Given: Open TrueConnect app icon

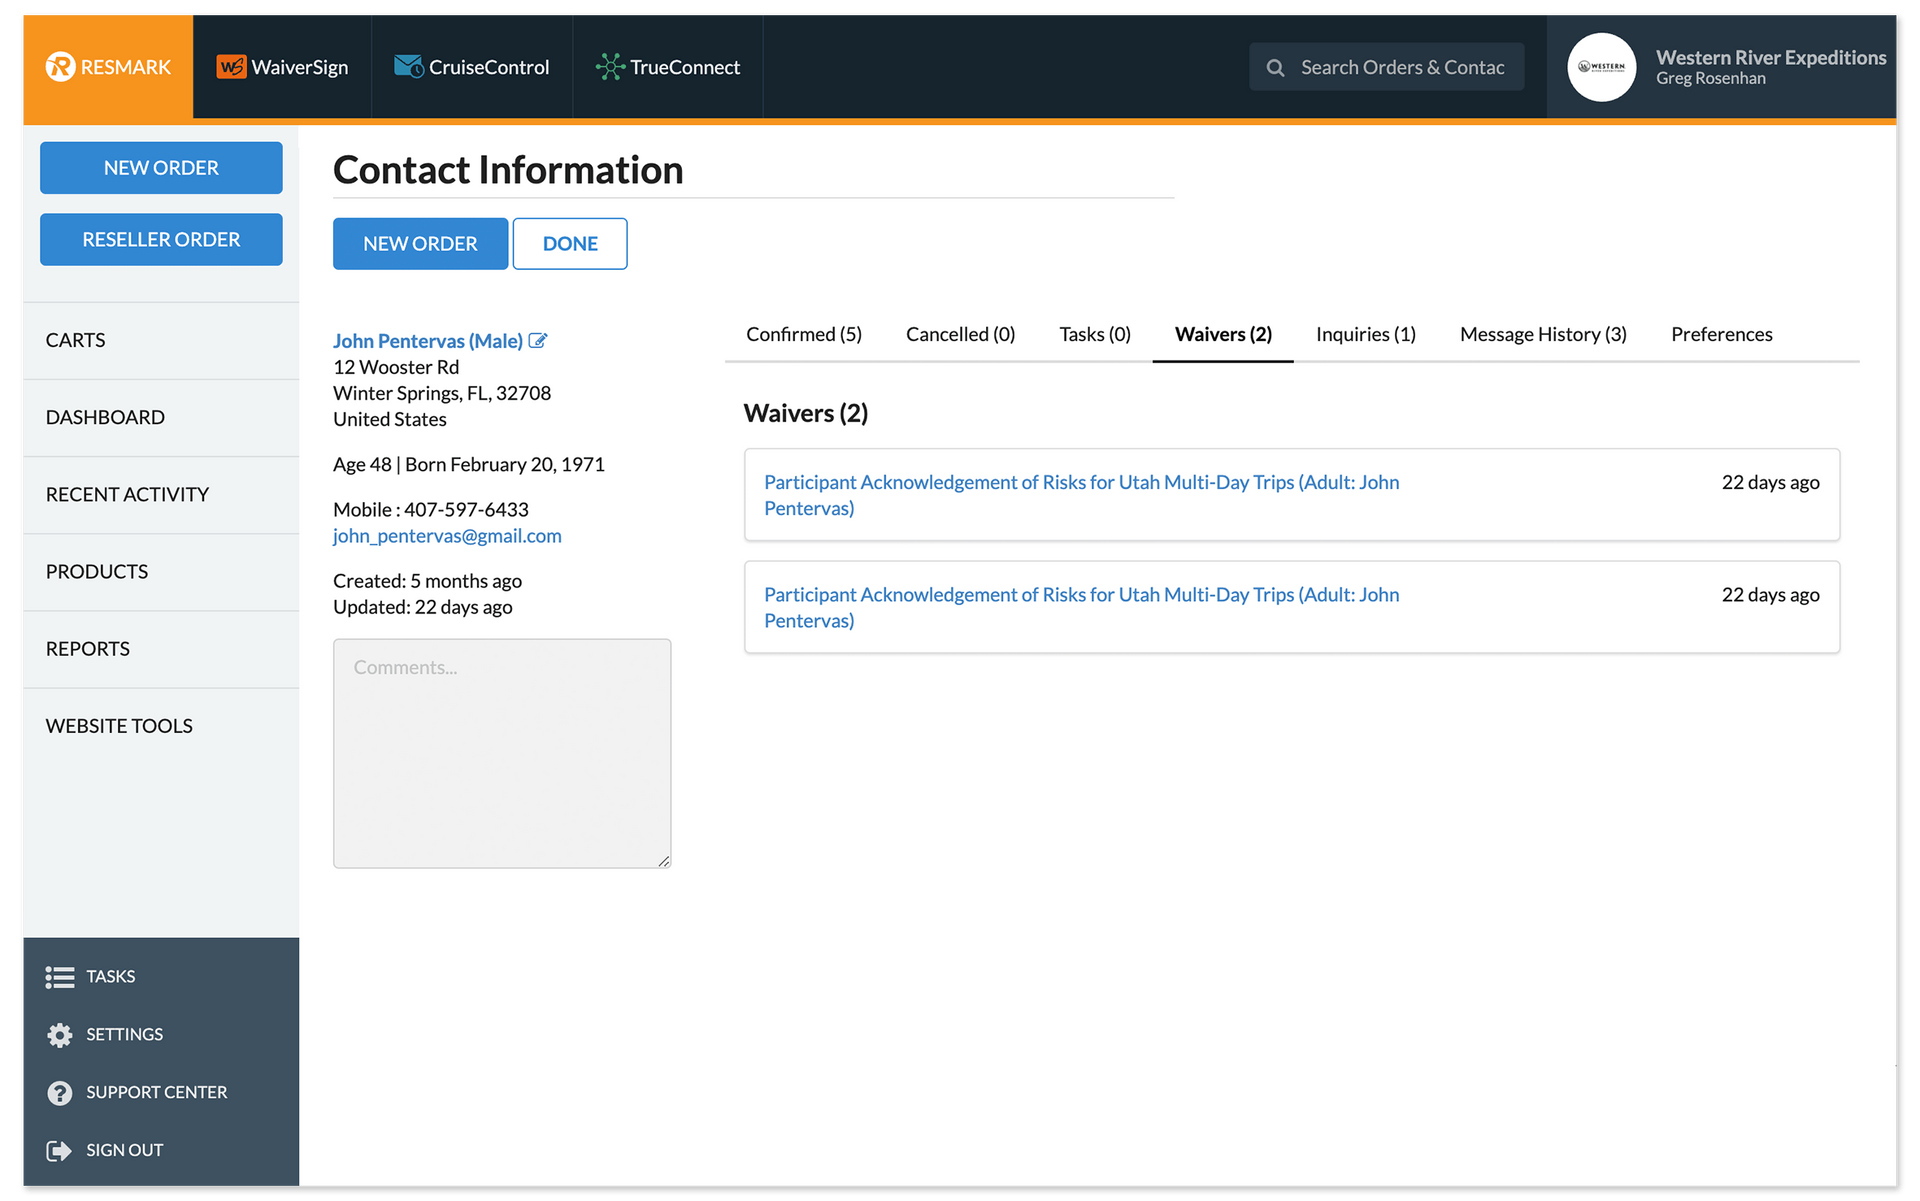Looking at the screenshot, I should [x=609, y=67].
